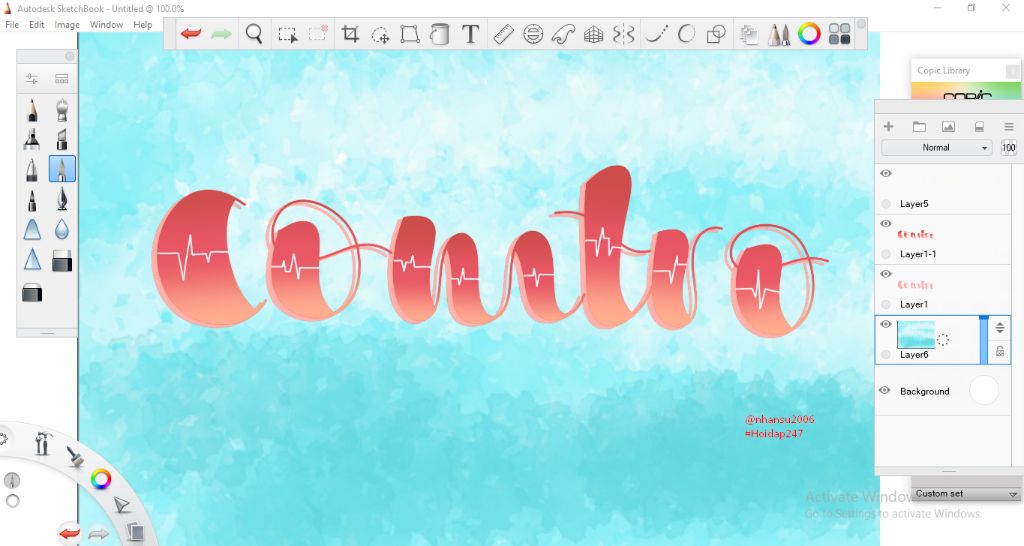This screenshot has height=546, width=1024.
Task: Hide Layer1 using its eye icon
Action: click(886, 274)
